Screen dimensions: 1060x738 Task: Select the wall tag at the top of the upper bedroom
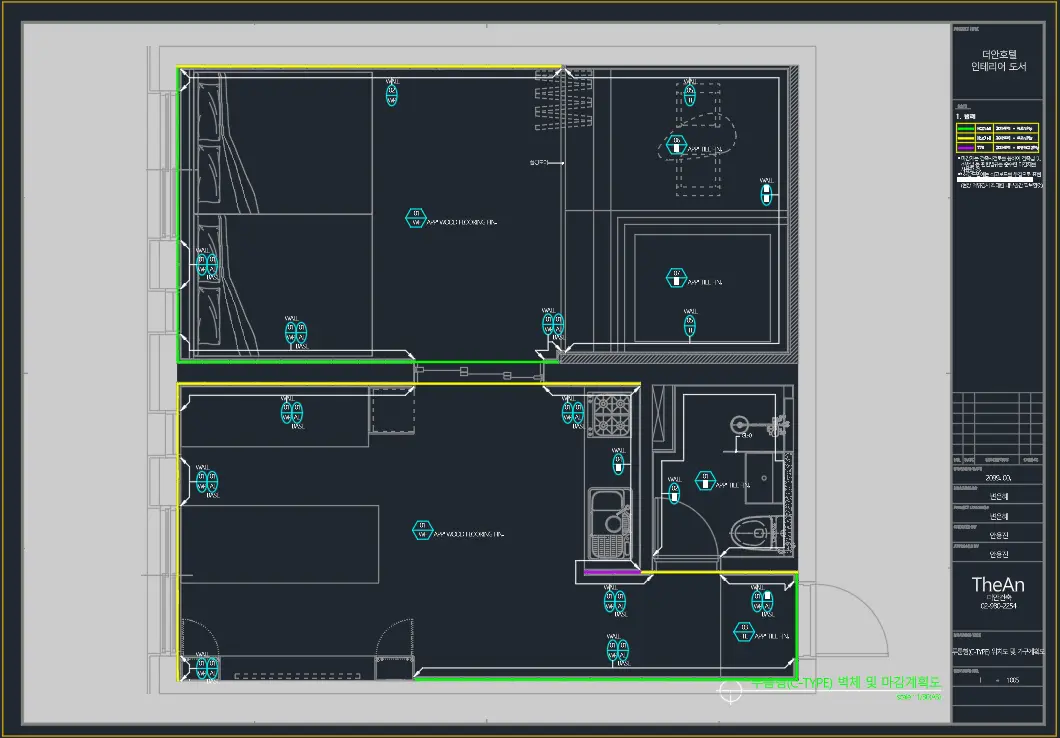coord(391,95)
